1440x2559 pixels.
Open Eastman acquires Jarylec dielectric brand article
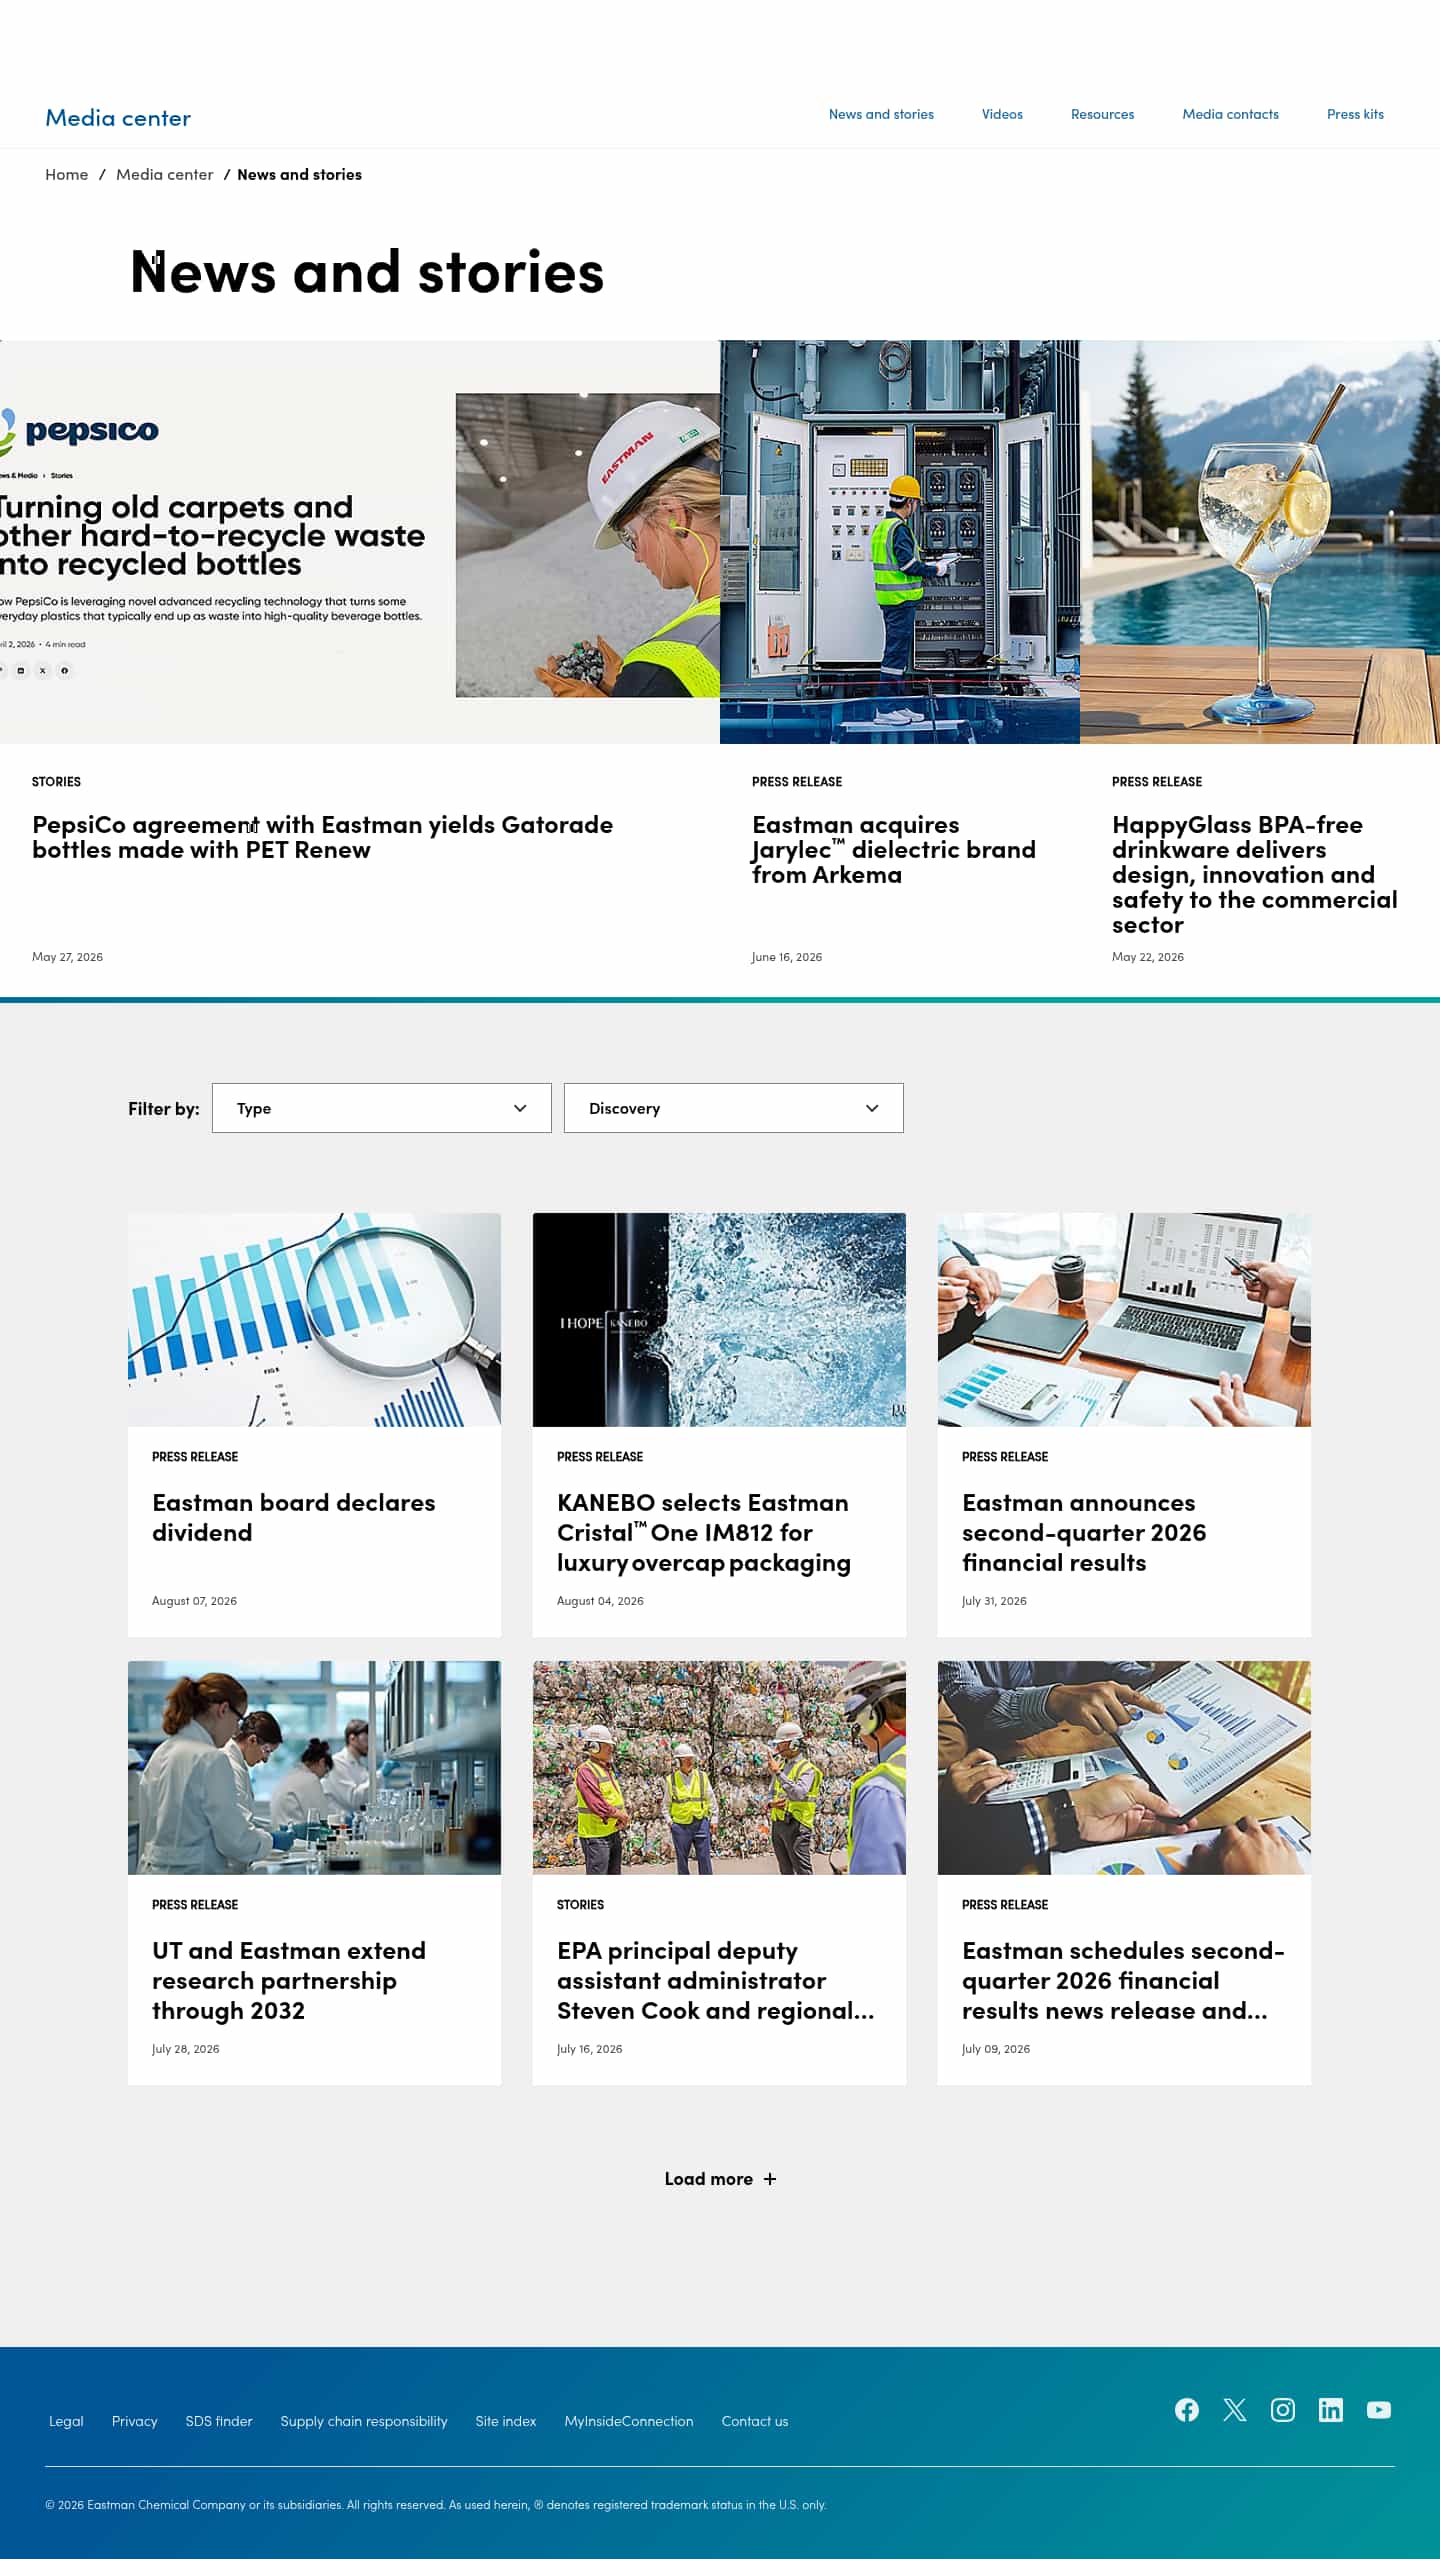click(x=893, y=850)
